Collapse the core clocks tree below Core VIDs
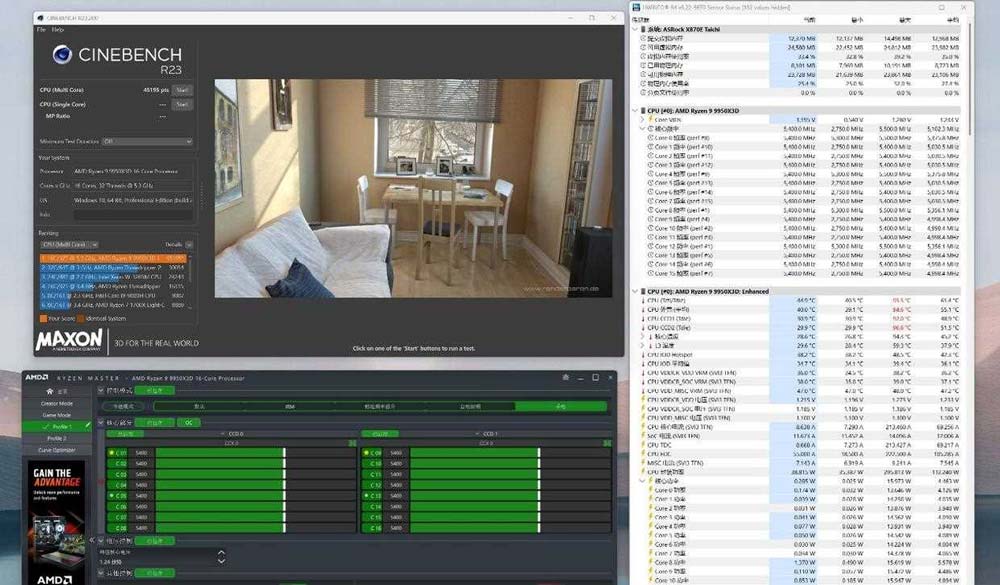Screen dimensions: 1000x585 click(643, 128)
